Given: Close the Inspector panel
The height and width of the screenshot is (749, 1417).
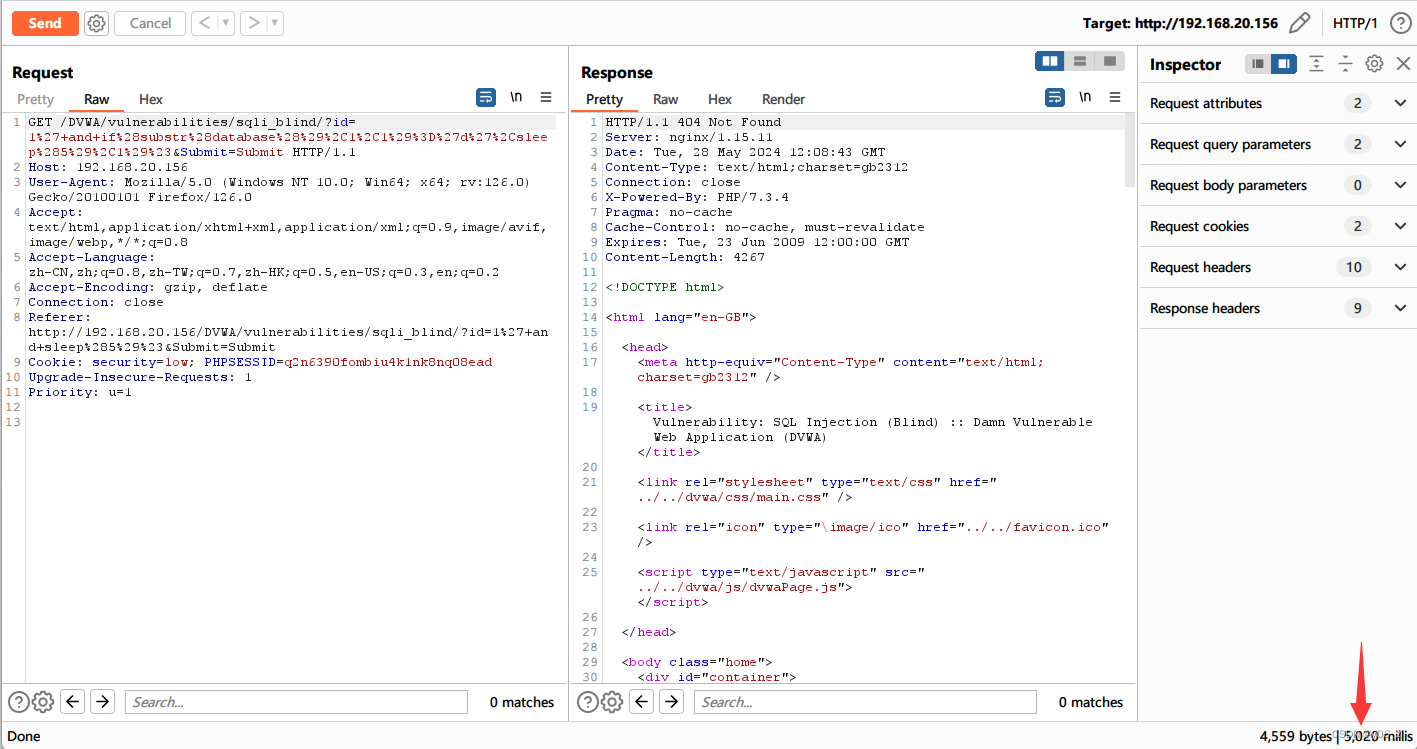Looking at the screenshot, I should (x=1403, y=64).
